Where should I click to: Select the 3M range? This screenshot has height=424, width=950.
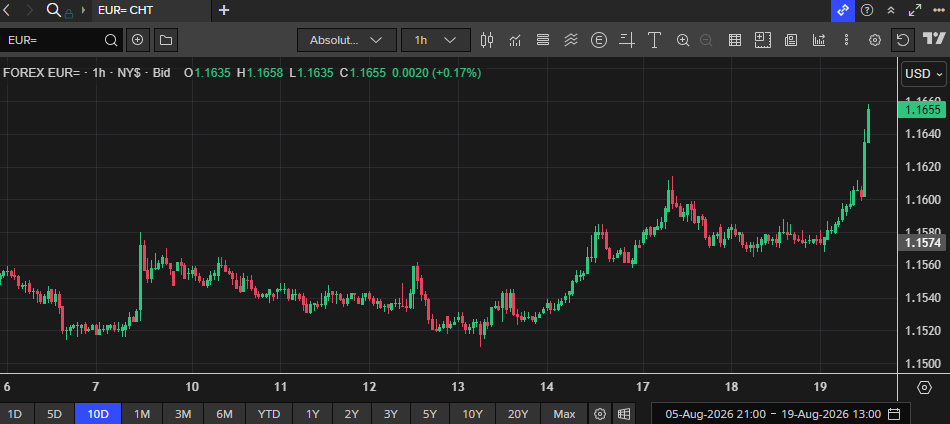click(183, 414)
